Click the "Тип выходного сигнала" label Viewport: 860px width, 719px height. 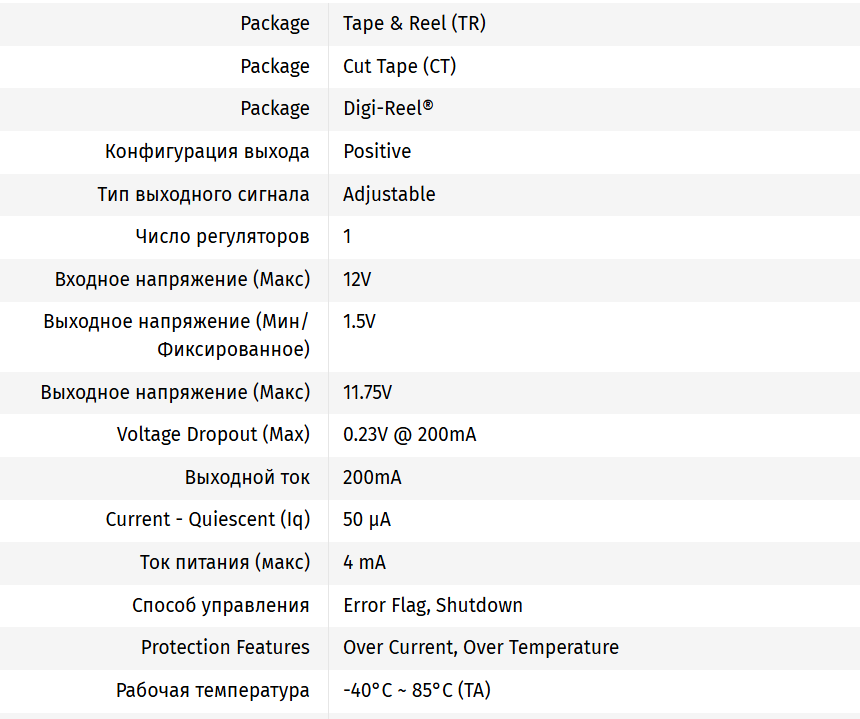203,194
